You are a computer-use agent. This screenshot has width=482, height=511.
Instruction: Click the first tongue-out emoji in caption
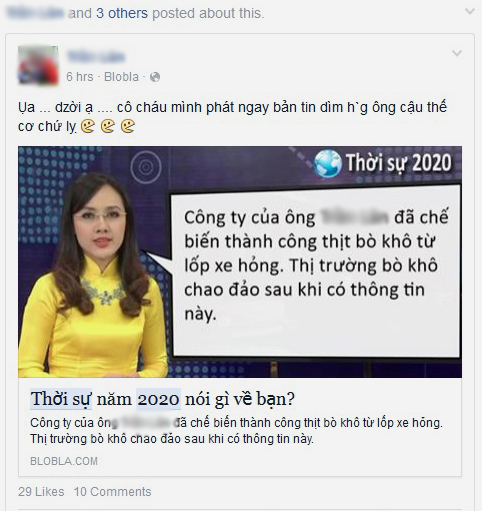point(88,126)
